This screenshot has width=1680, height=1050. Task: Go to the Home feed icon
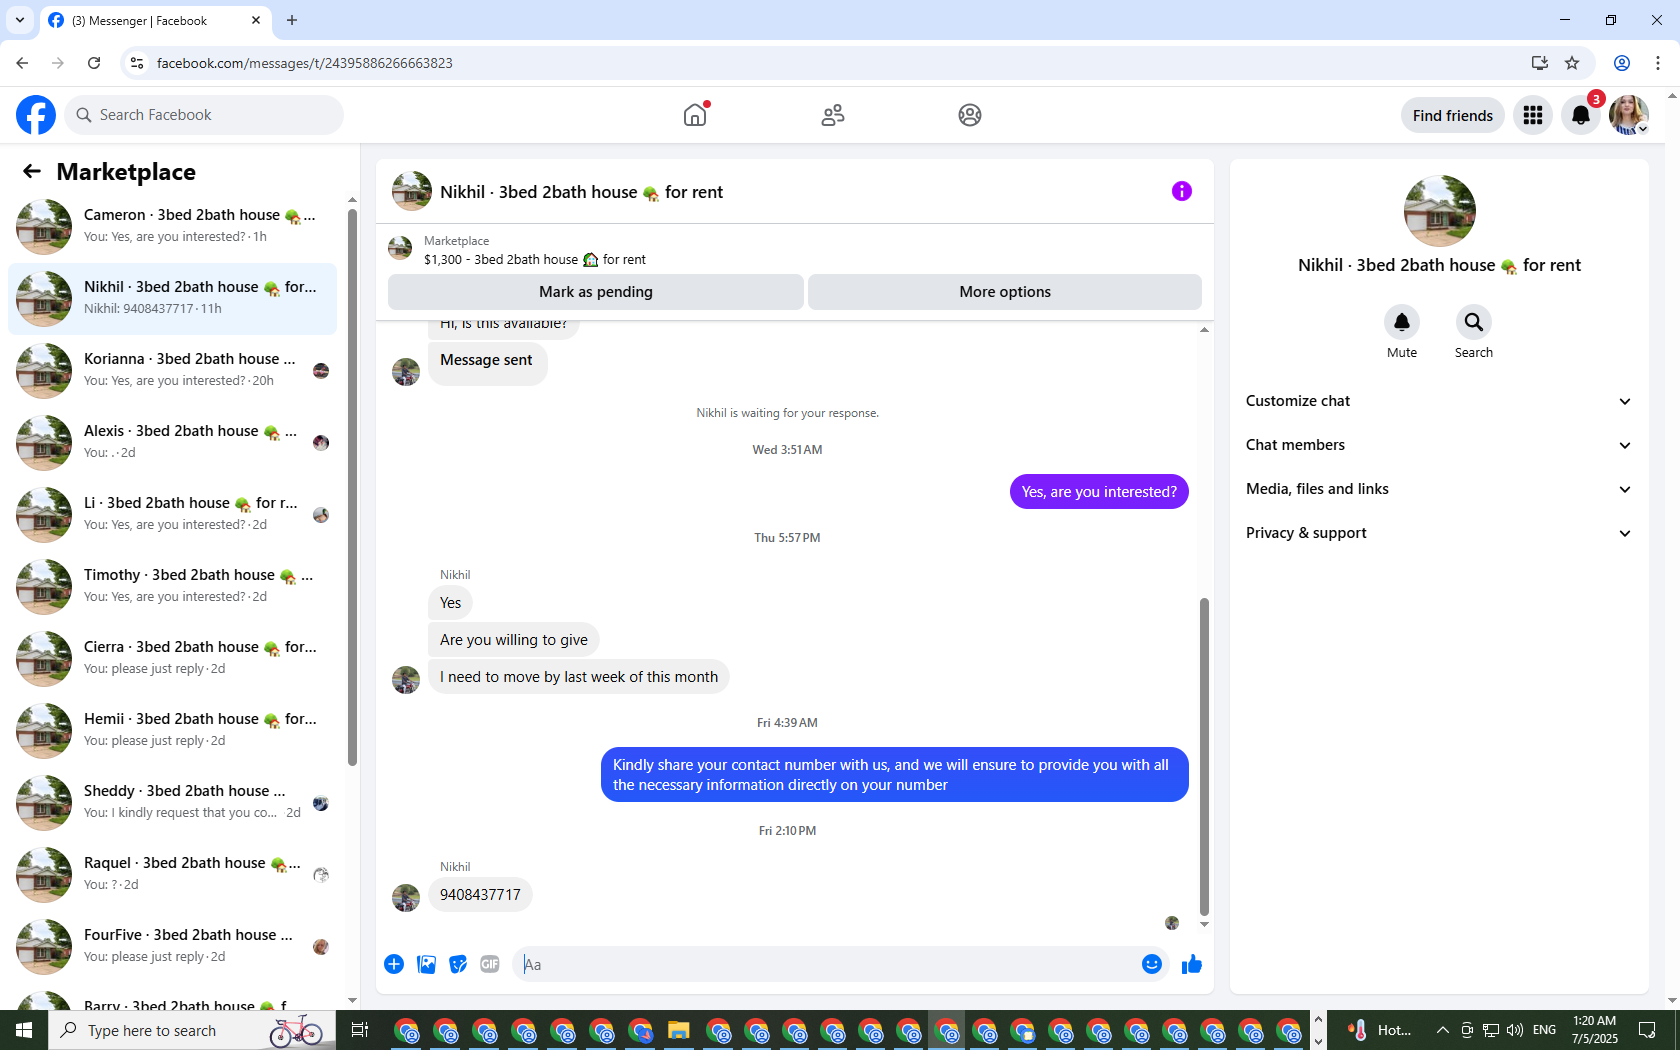coord(695,115)
